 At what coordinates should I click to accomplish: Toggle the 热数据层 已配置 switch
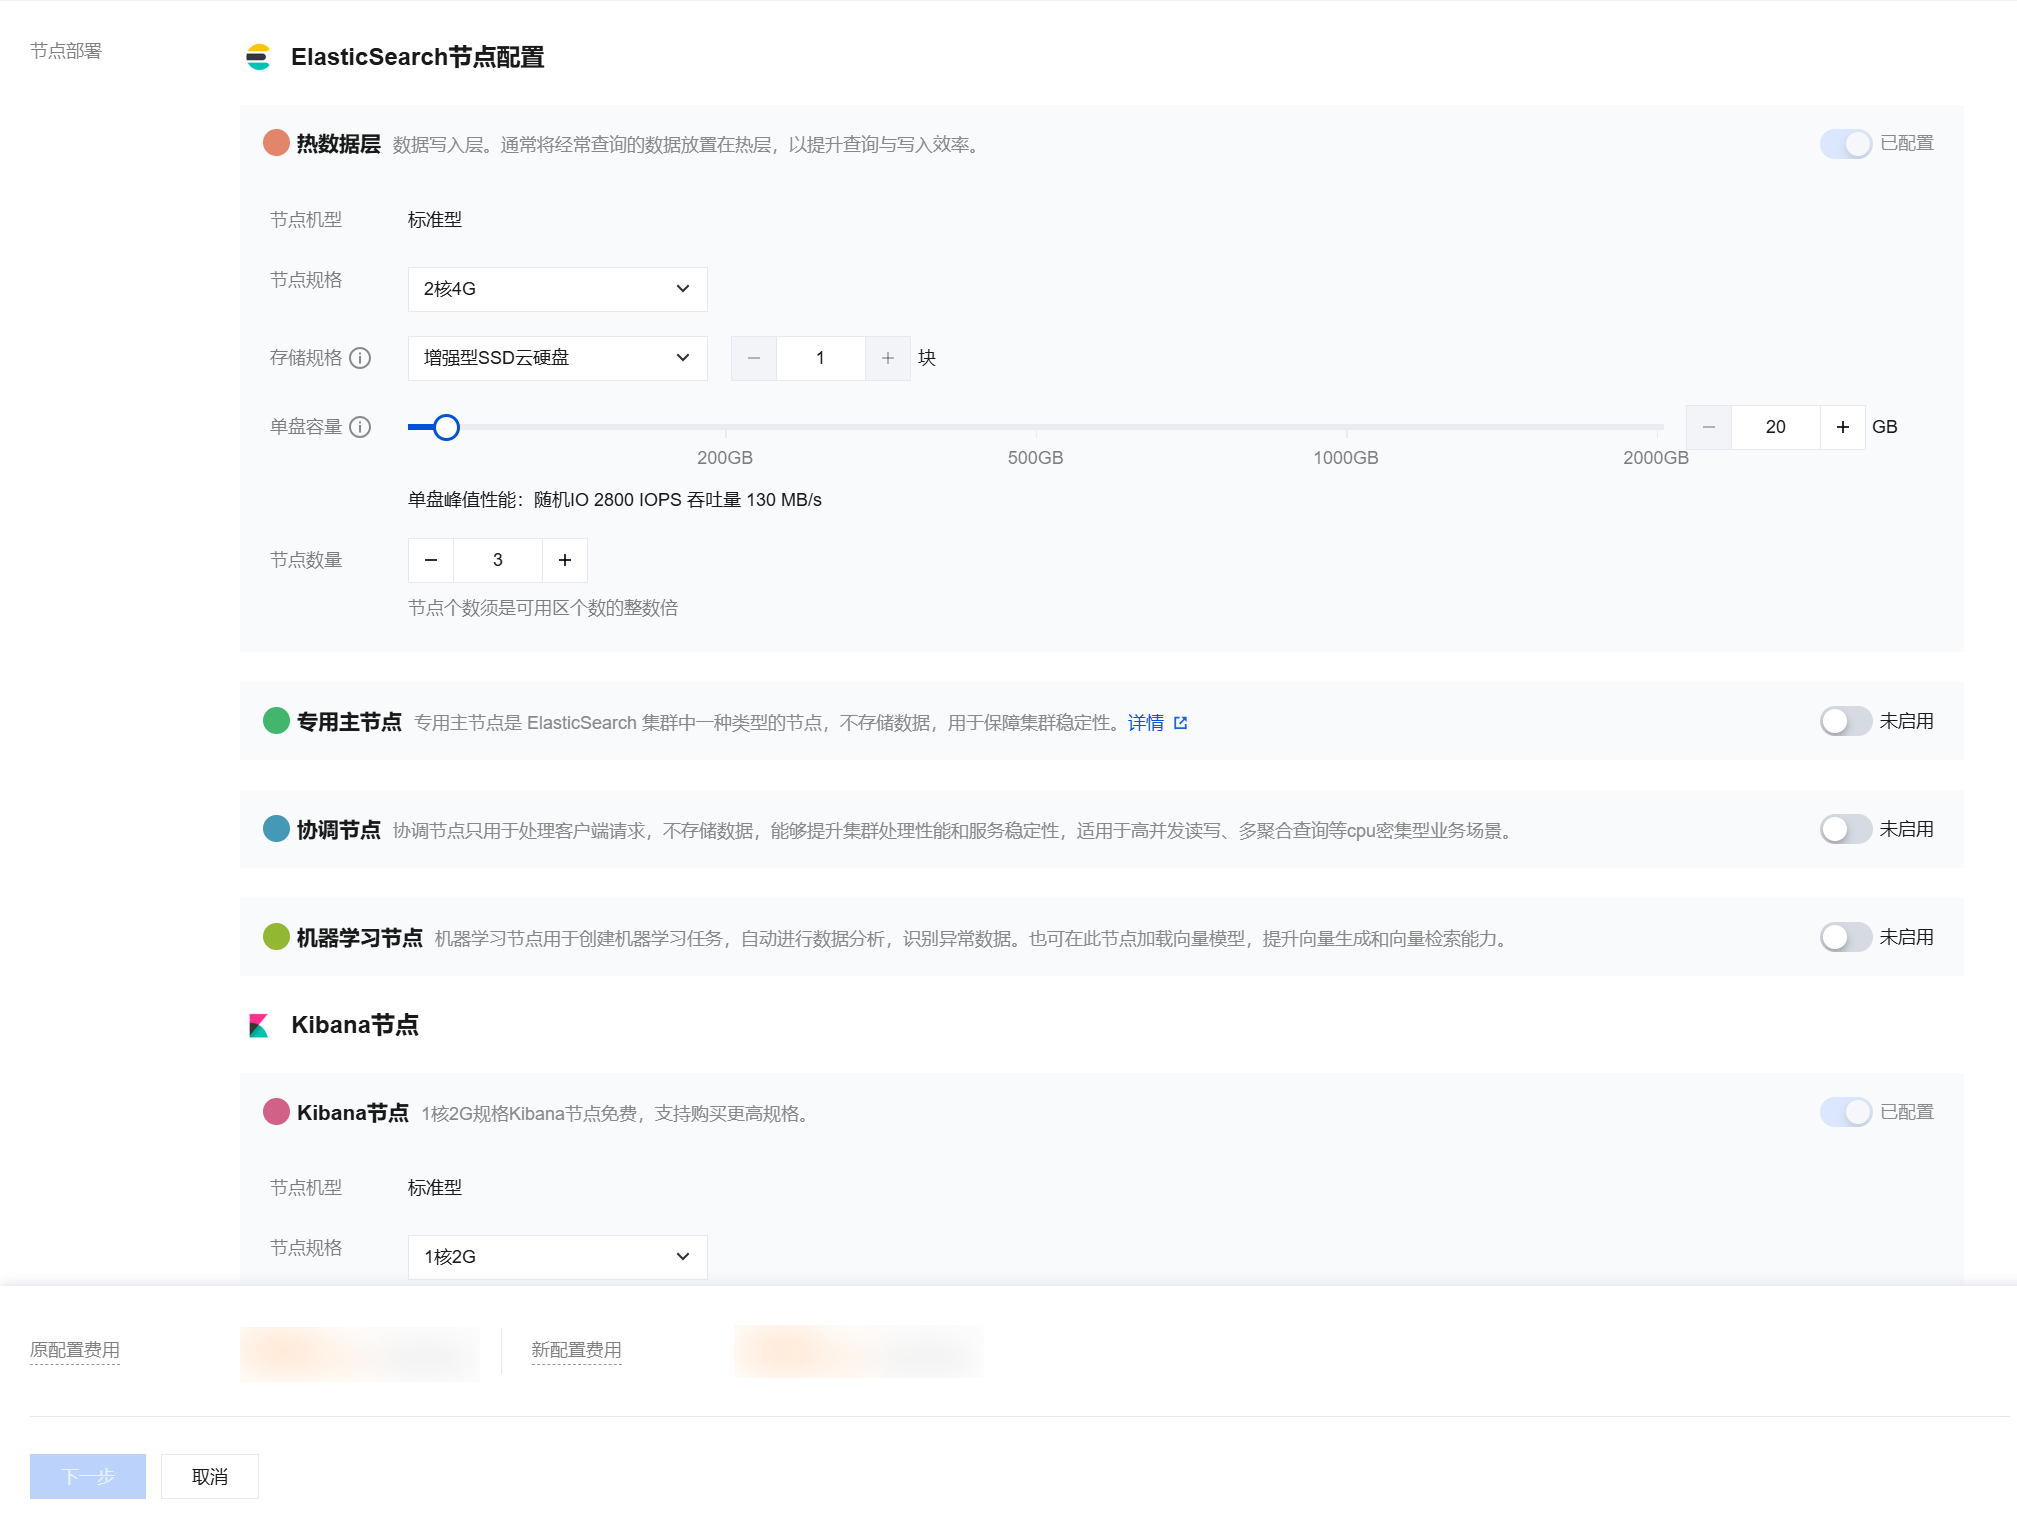[x=1845, y=144]
